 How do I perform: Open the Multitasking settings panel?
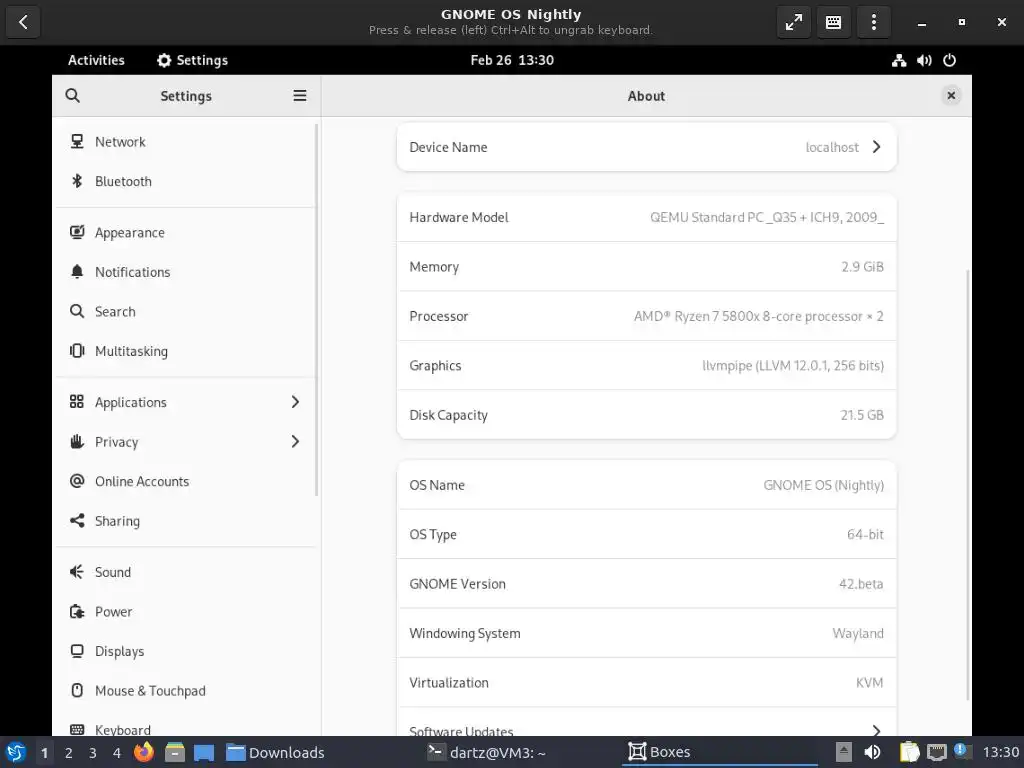tap(185, 351)
